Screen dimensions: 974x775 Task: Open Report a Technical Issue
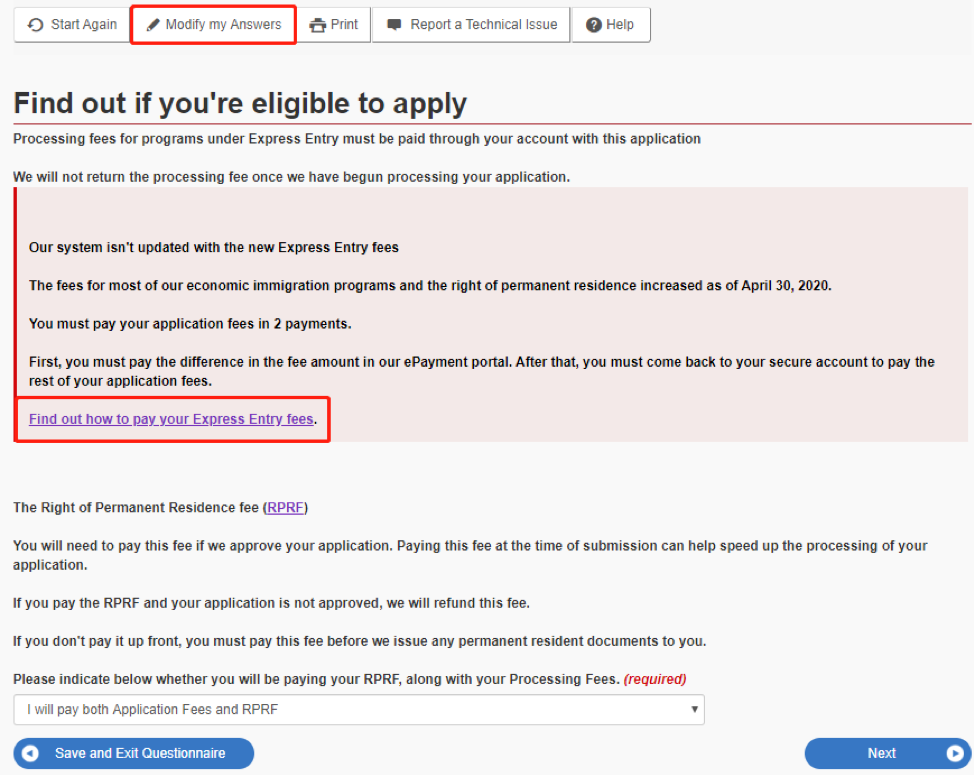(x=483, y=25)
